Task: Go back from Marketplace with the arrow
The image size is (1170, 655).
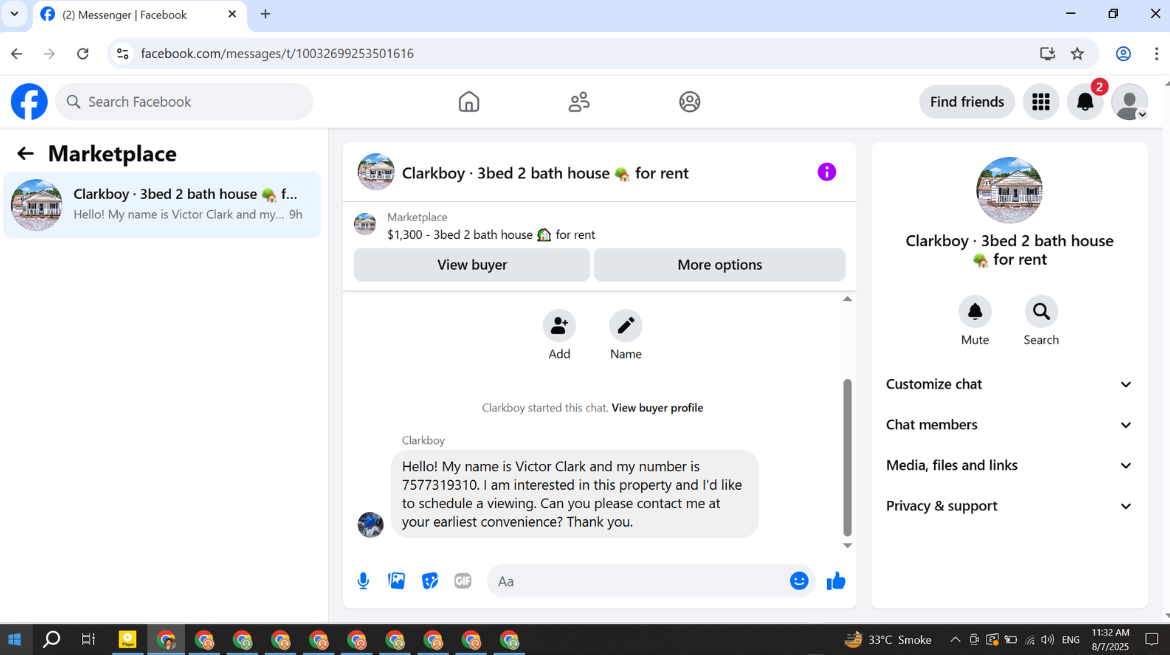Action: tap(25, 154)
